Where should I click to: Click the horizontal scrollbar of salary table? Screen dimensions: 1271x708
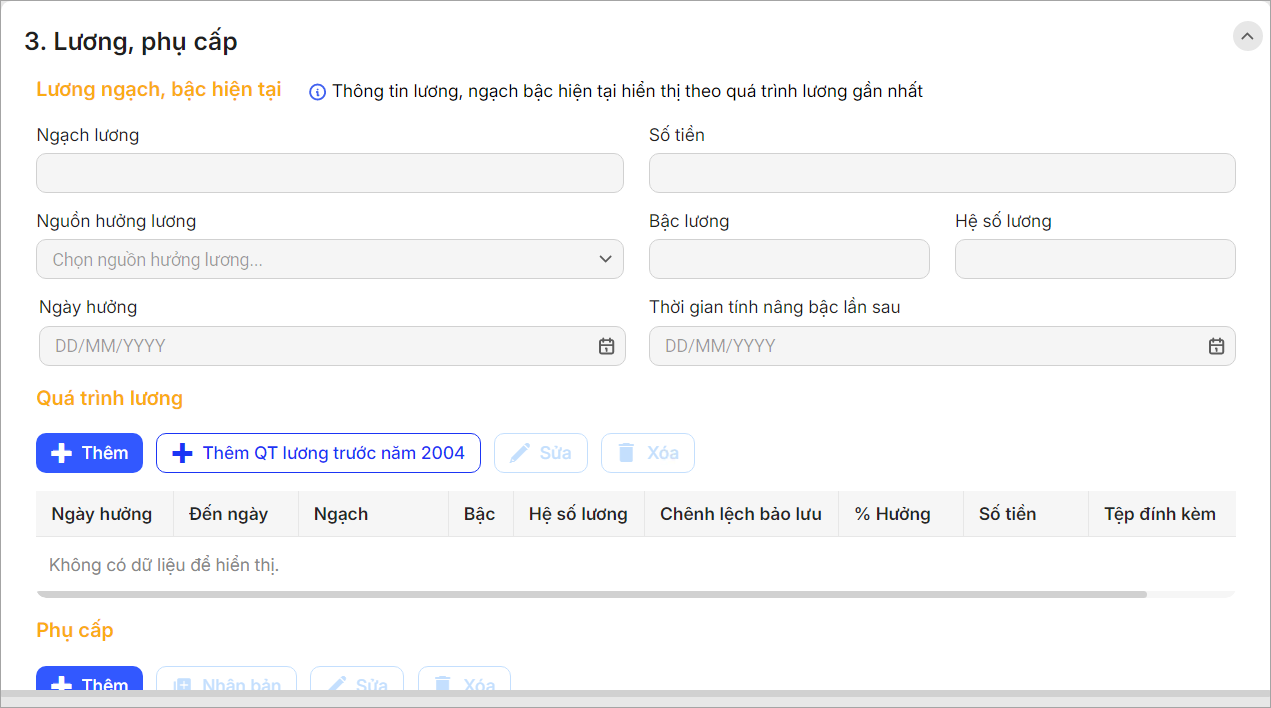592,594
